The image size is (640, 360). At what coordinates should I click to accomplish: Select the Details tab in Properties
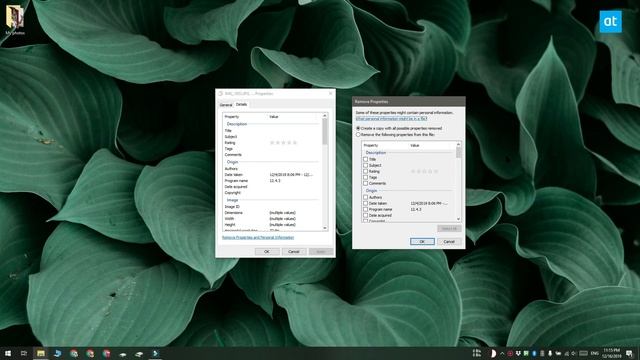[242, 104]
